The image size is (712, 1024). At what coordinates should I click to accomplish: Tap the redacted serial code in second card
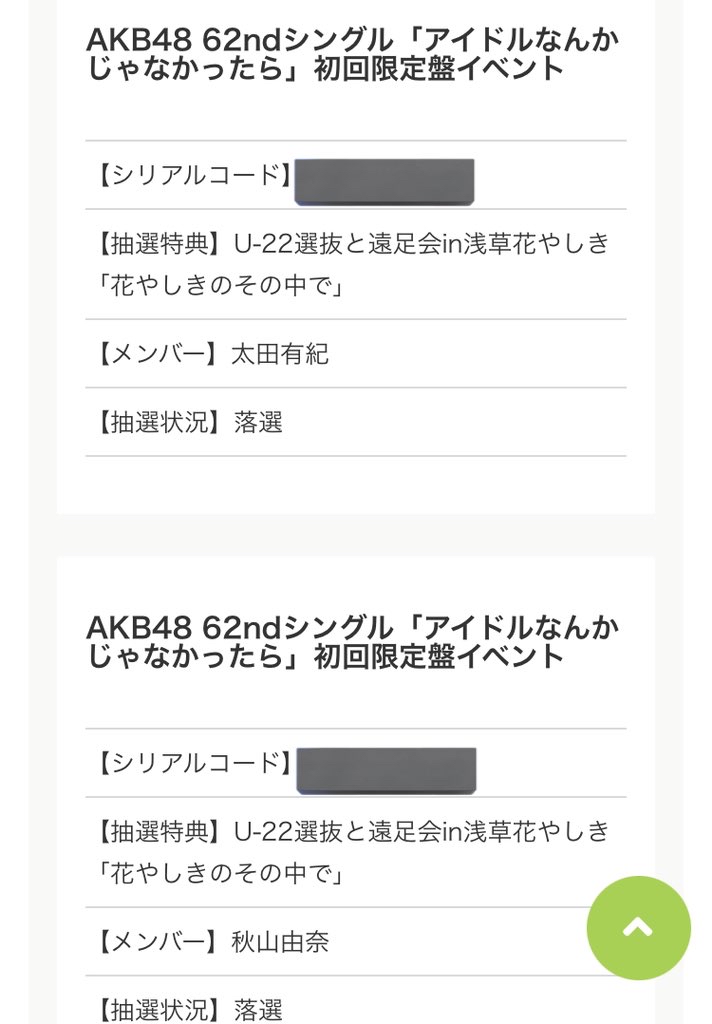pyautogui.click(x=386, y=771)
